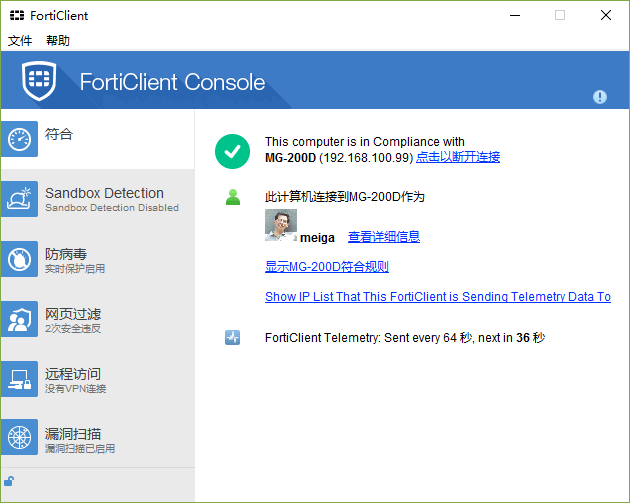This screenshot has height=503, width=630.
Task: Click the '此计算机连接到MG-200D作为' text
Action: tap(345, 197)
